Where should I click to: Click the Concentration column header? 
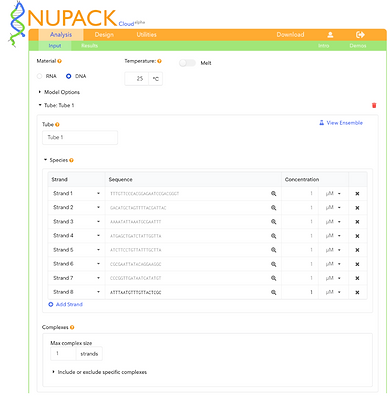coord(302,179)
